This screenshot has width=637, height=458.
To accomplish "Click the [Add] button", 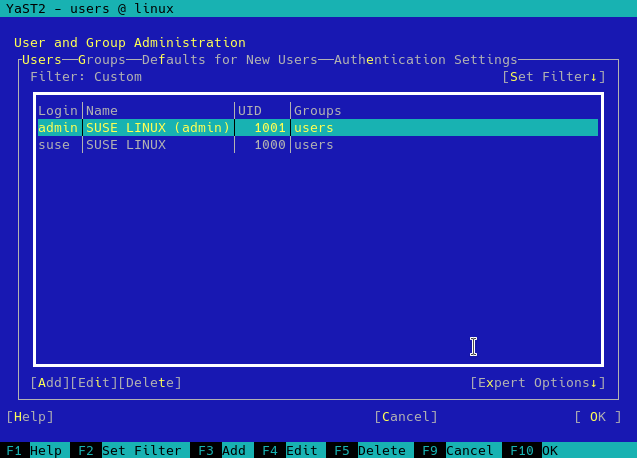I will point(50,382).
